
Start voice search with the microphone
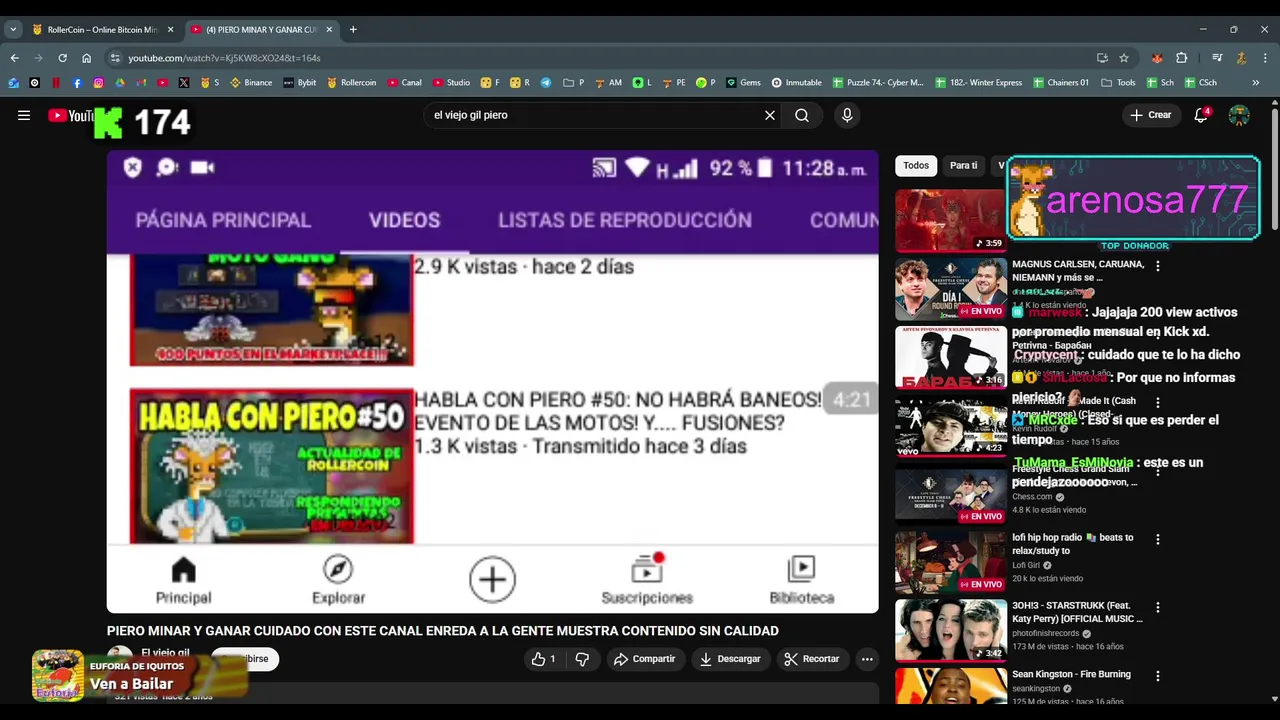coord(847,115)
